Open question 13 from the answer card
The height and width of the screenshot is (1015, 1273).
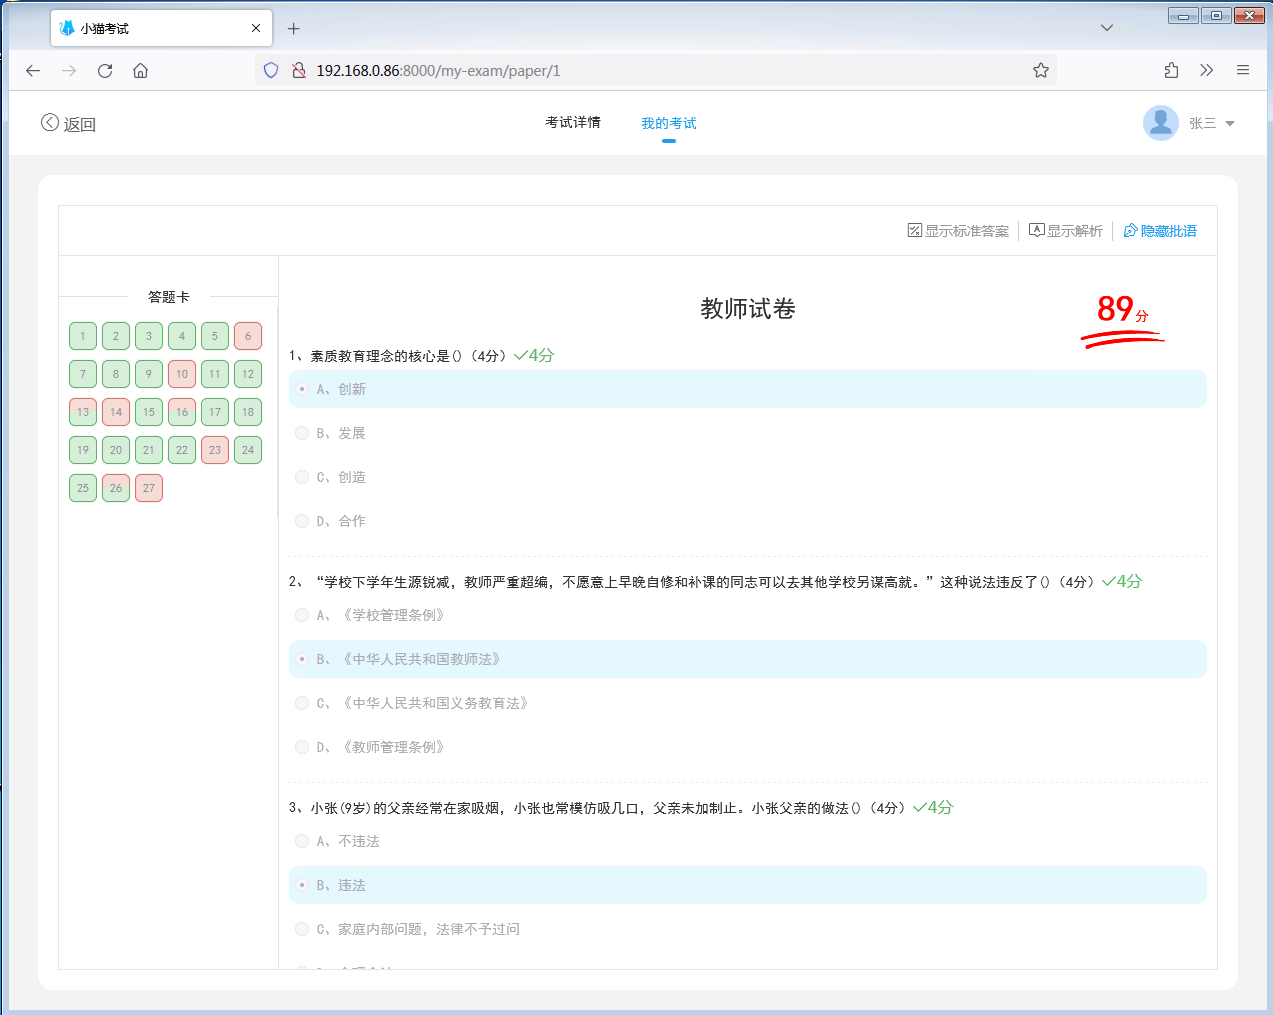point(83,411)
